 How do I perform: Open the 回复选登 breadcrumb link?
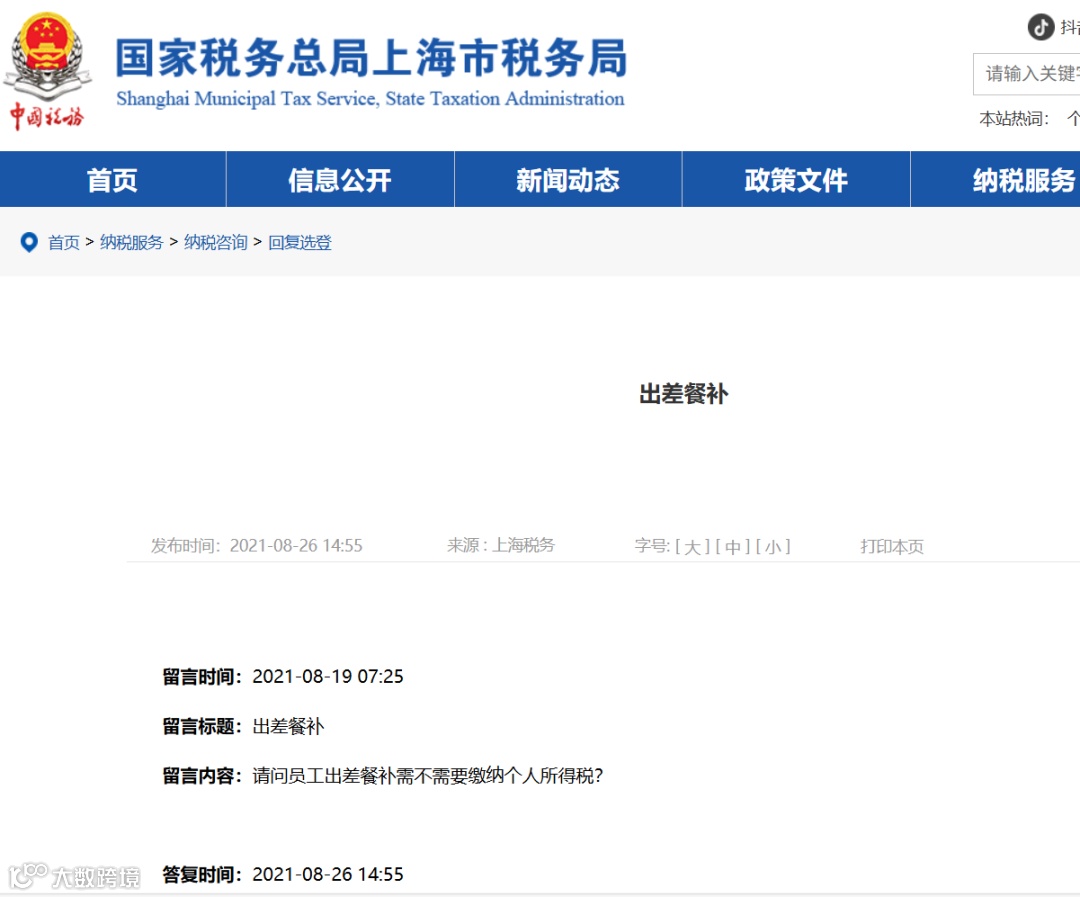coord(299,242)
